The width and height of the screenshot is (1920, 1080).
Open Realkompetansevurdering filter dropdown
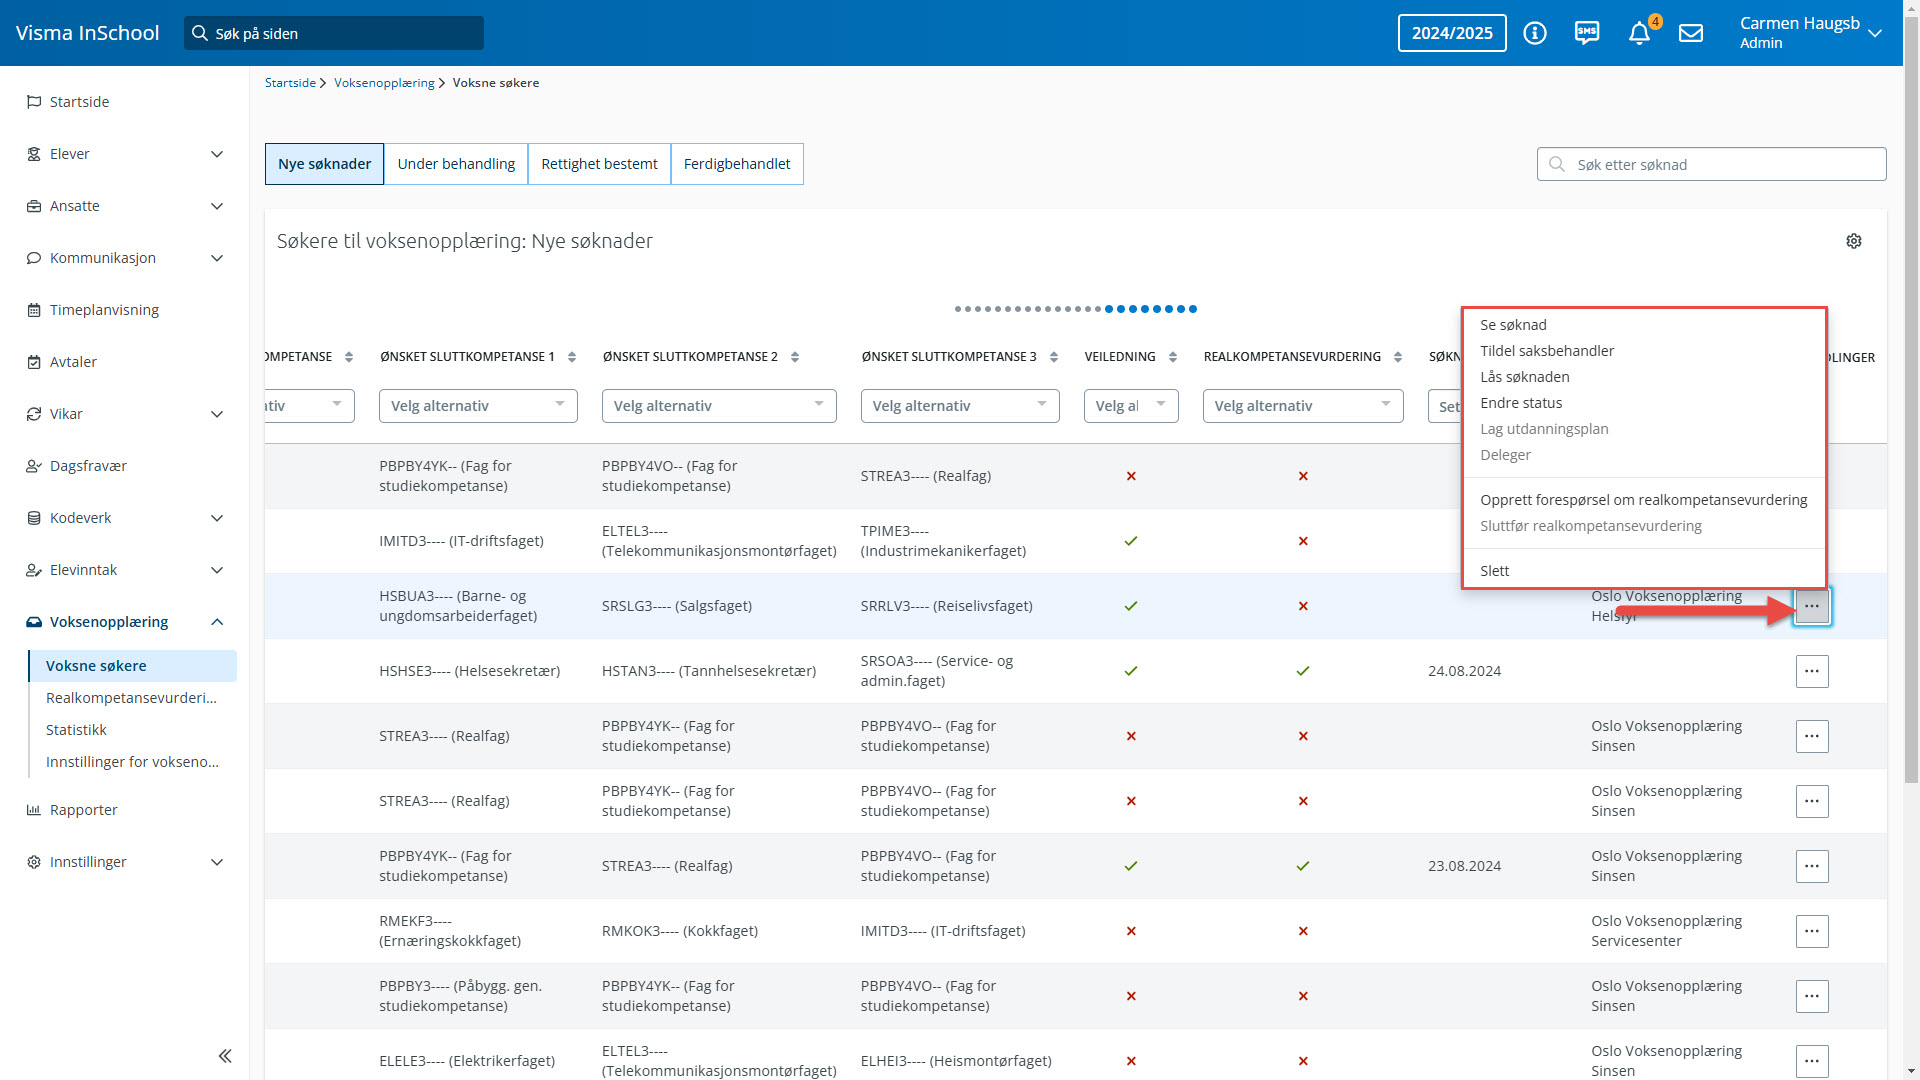pyautogui.click(x=1302, y=406)
